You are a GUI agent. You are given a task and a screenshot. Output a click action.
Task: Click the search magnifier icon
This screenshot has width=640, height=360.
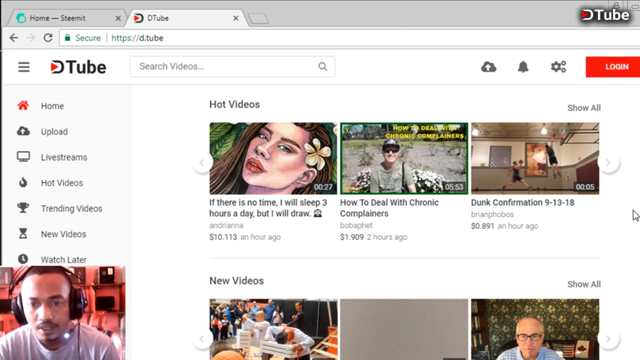tap(322, 67)
